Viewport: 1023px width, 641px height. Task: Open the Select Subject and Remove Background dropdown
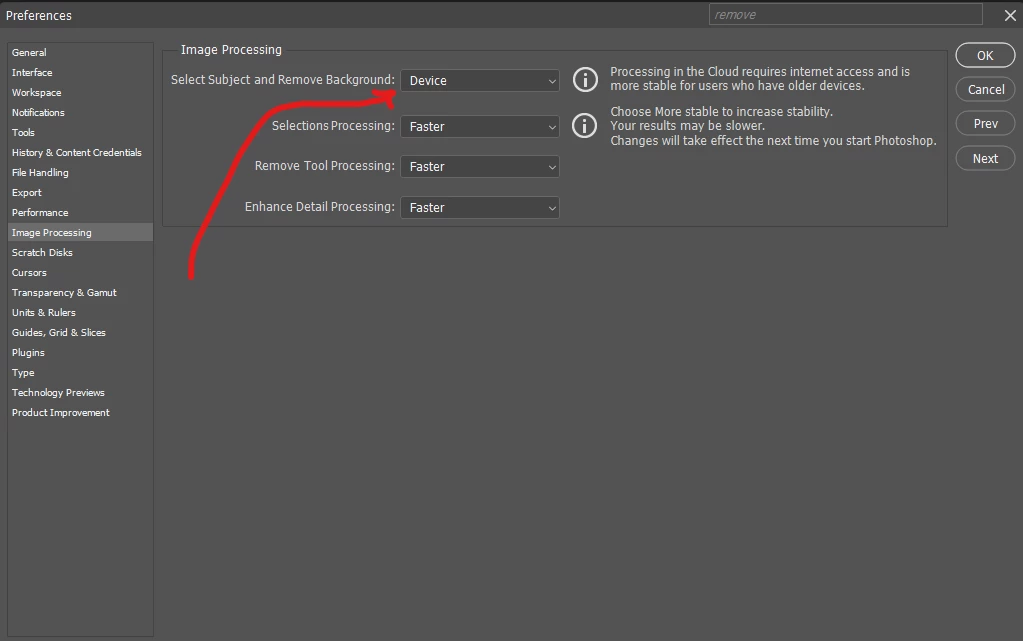480,81
